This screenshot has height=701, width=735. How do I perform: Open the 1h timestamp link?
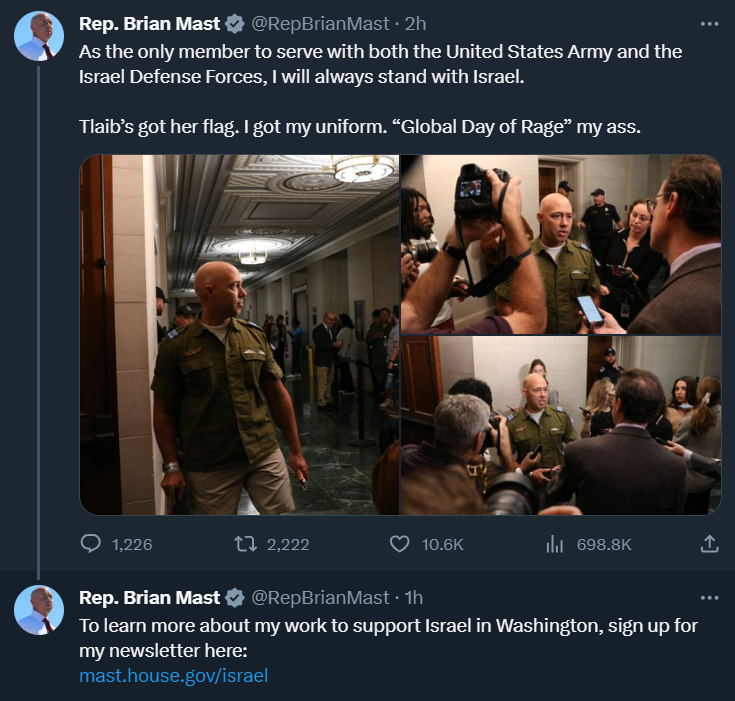(413, 598)
